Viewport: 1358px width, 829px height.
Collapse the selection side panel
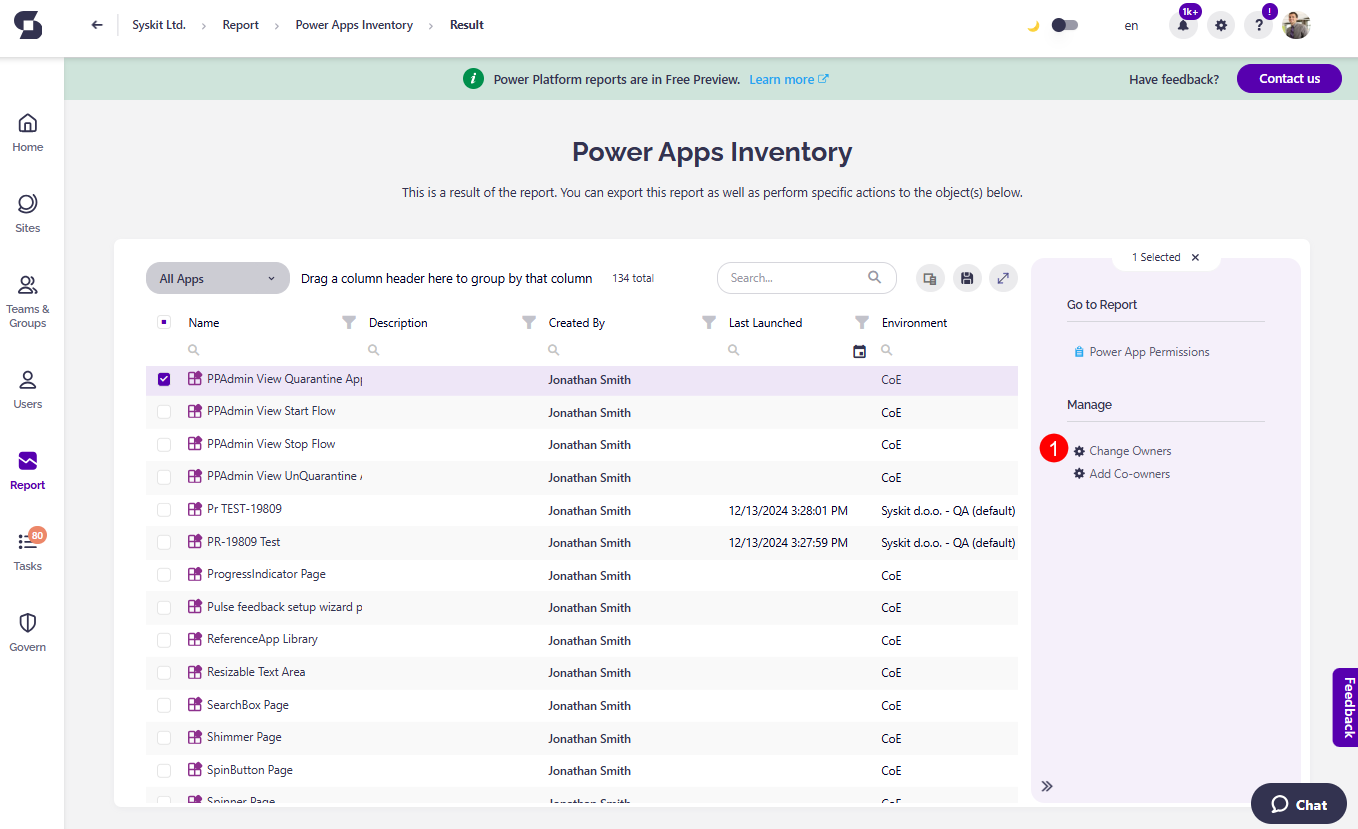tap(1047, 786)
